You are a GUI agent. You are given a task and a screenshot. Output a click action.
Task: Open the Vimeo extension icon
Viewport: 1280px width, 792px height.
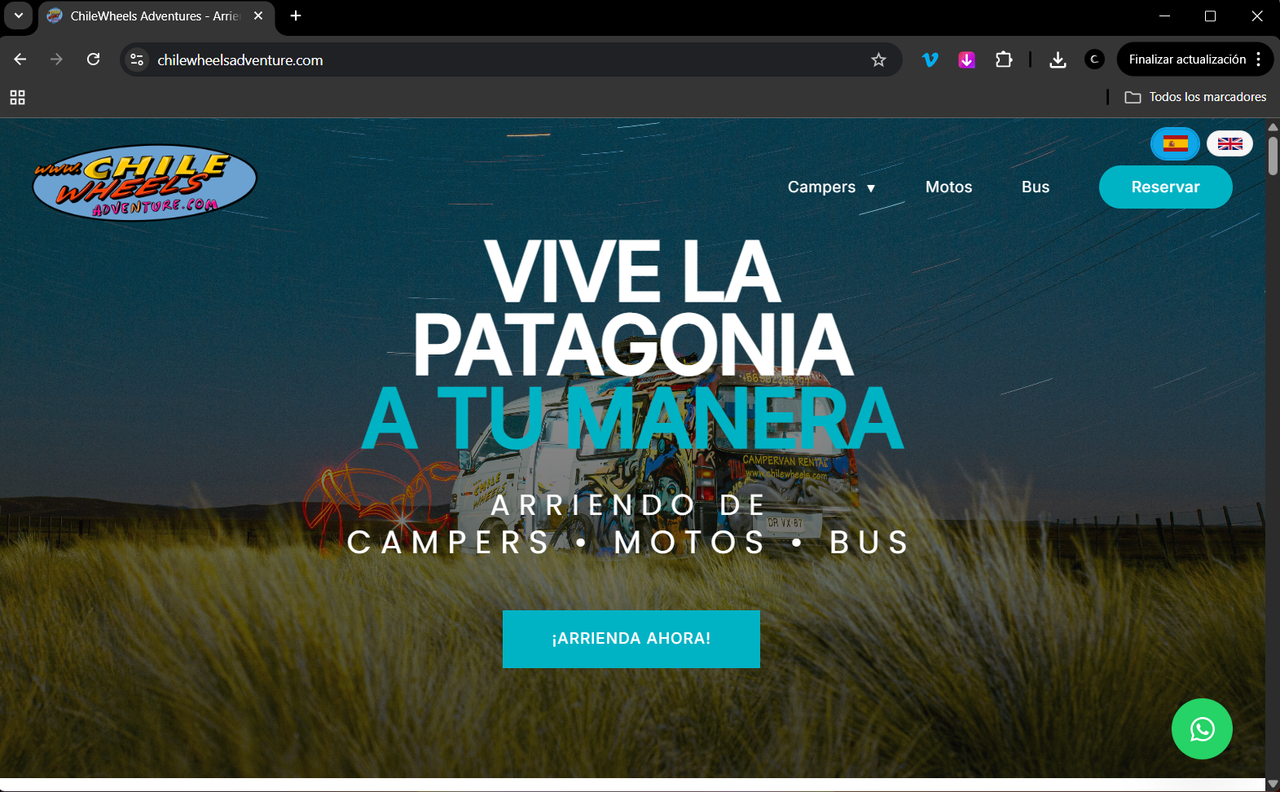[930, 60]
